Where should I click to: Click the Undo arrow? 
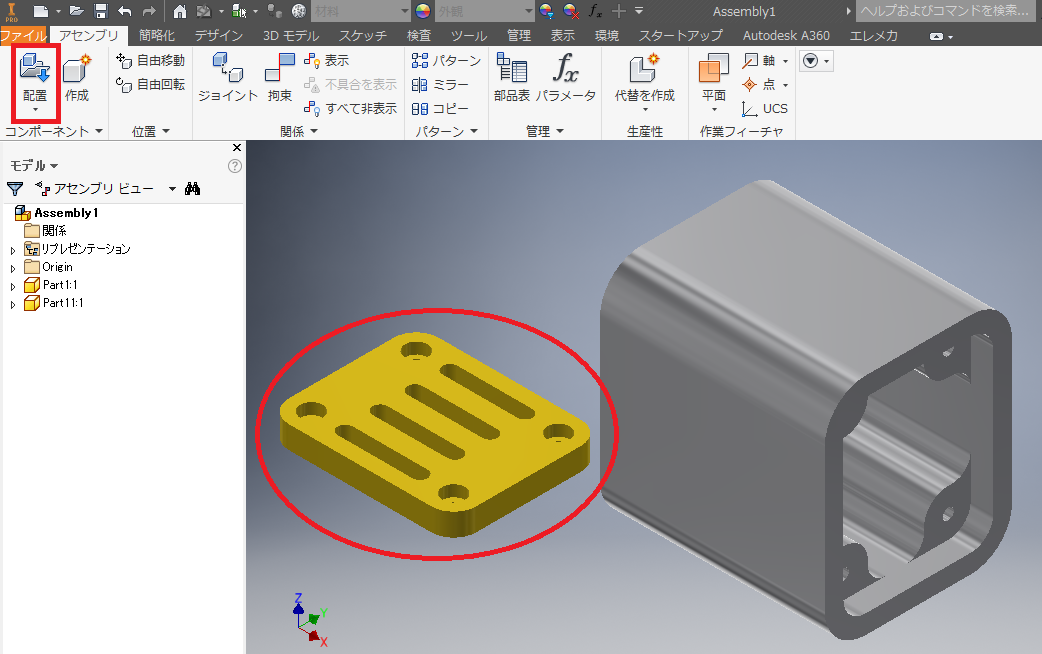[125, 11]
